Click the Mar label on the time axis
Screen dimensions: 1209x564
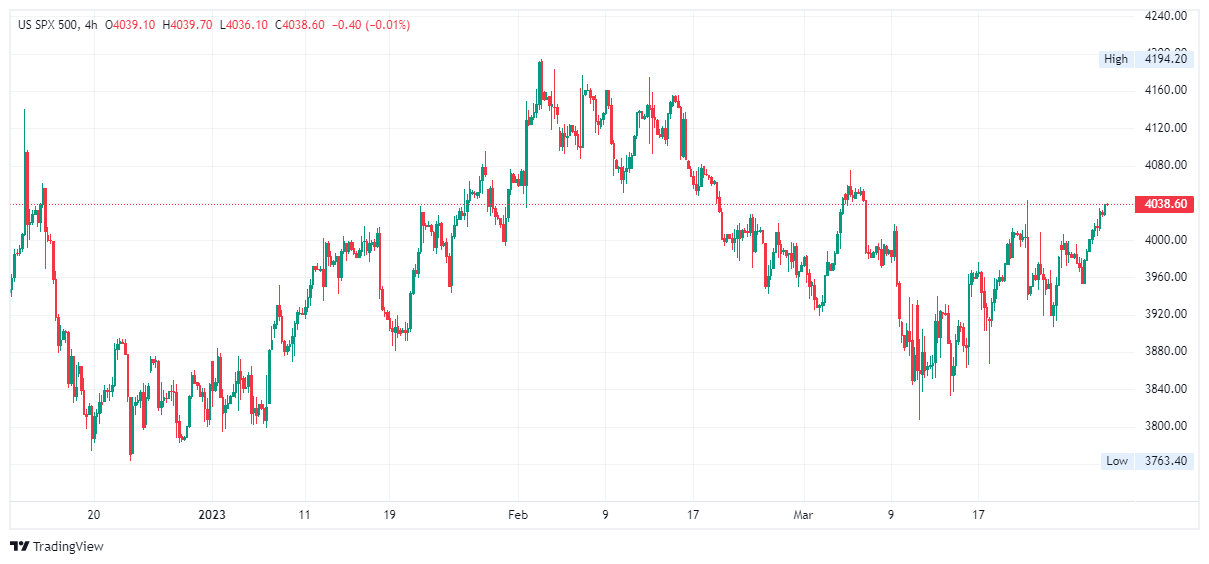point(803,515)
